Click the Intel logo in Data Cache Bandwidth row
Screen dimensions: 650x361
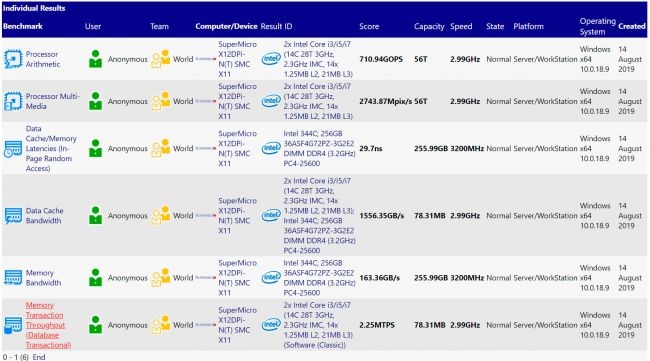271,216
